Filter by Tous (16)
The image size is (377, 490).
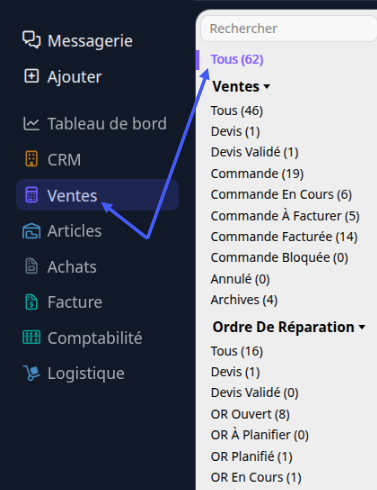(237, 351)
